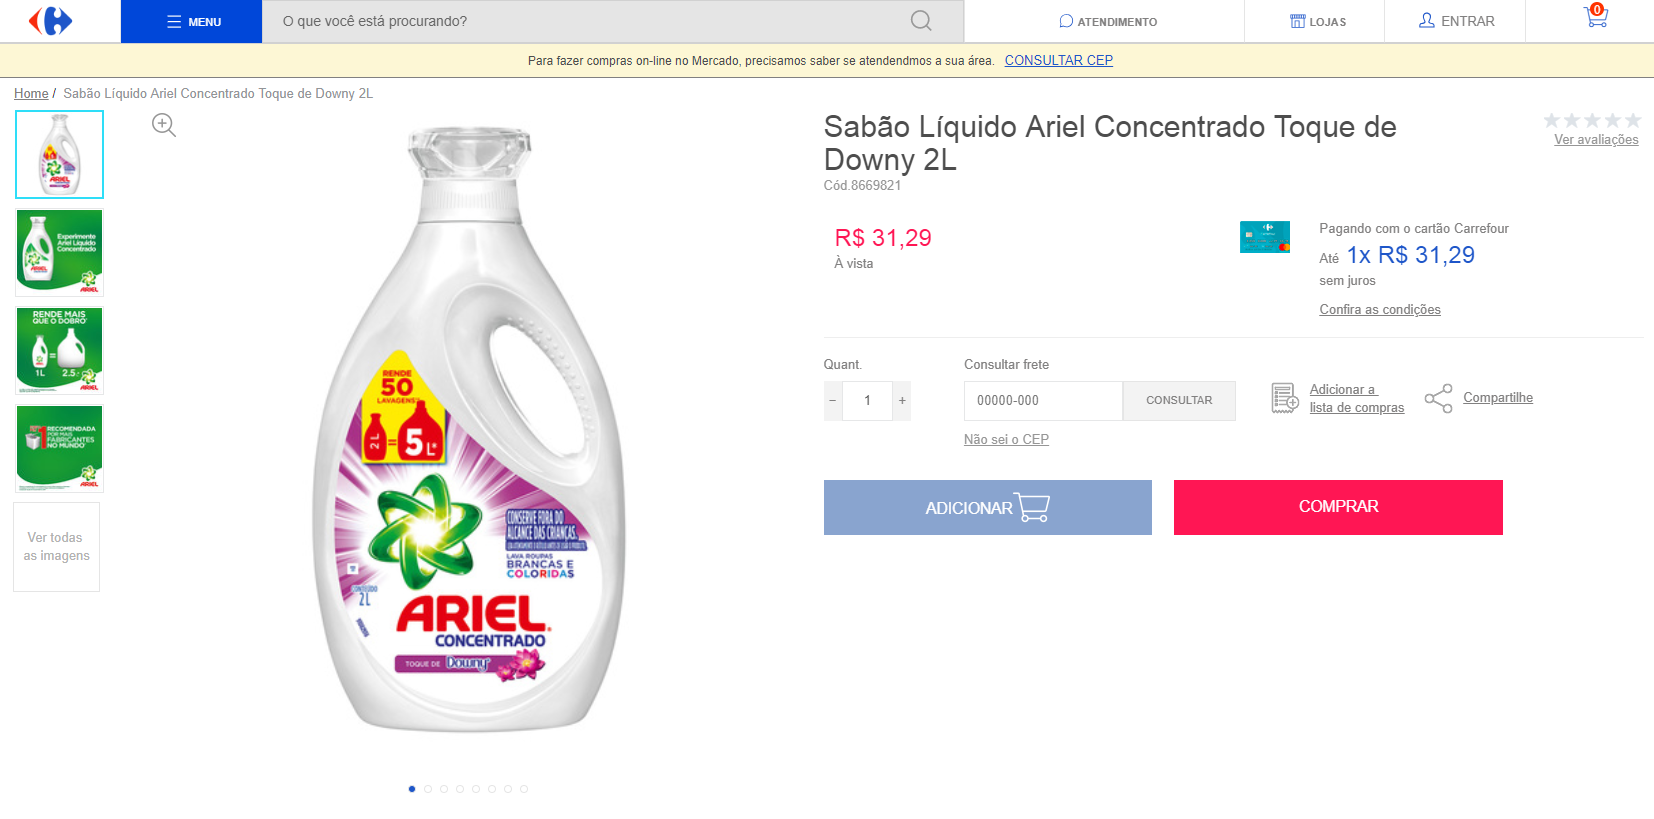The image size is (1654, 819).
Task: Click the Carrefour card icon
Action: (1265, 237)
